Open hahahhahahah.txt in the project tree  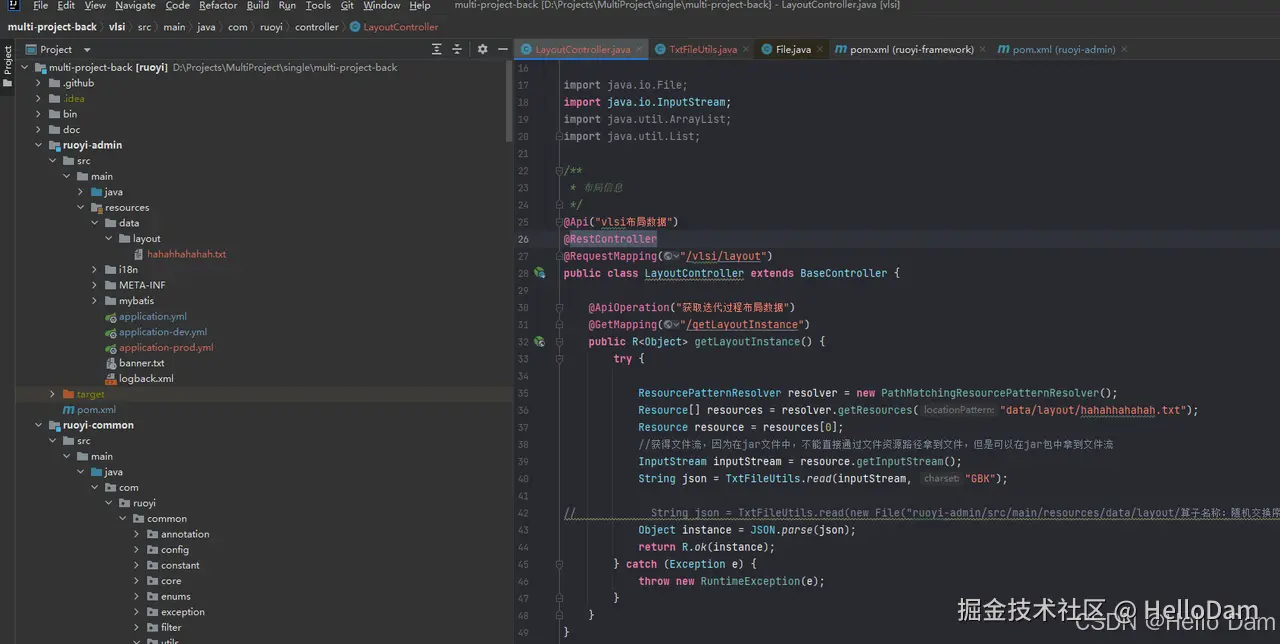click(186, 254)
